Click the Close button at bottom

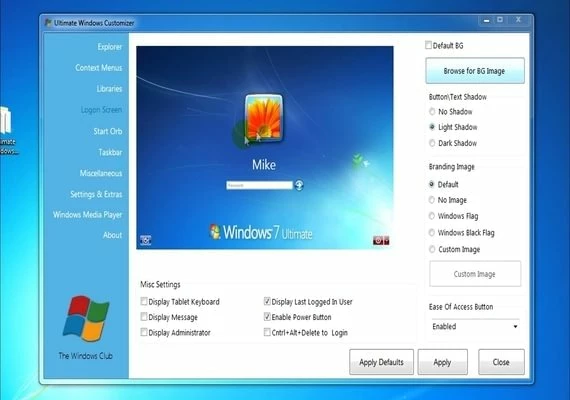501,362
